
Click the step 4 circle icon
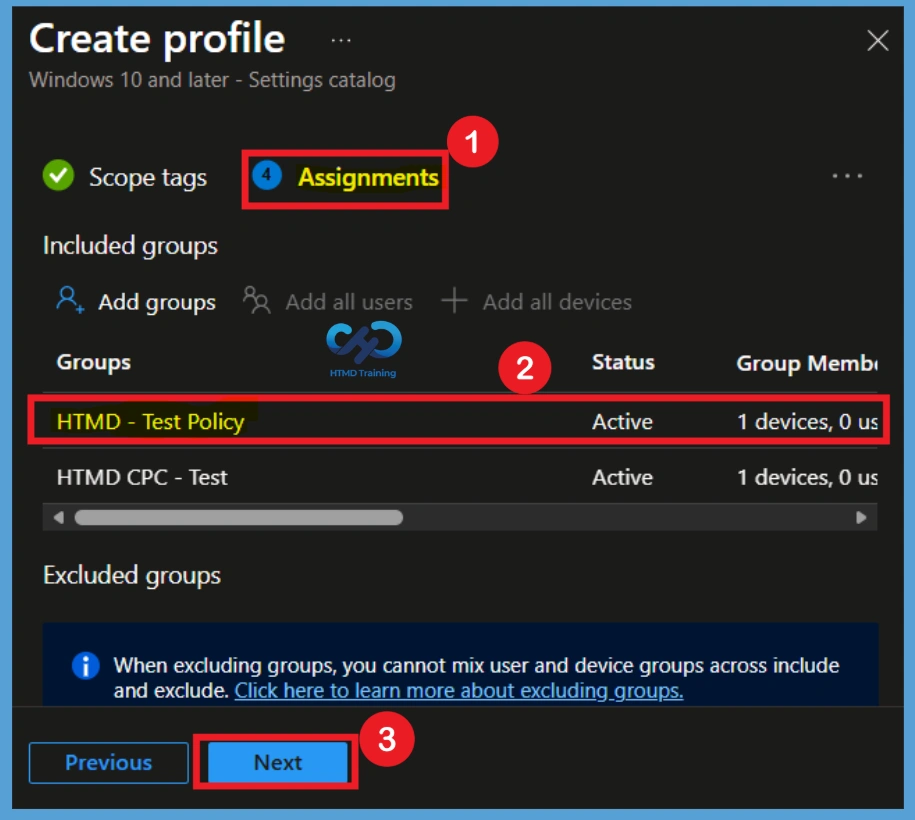267,175
